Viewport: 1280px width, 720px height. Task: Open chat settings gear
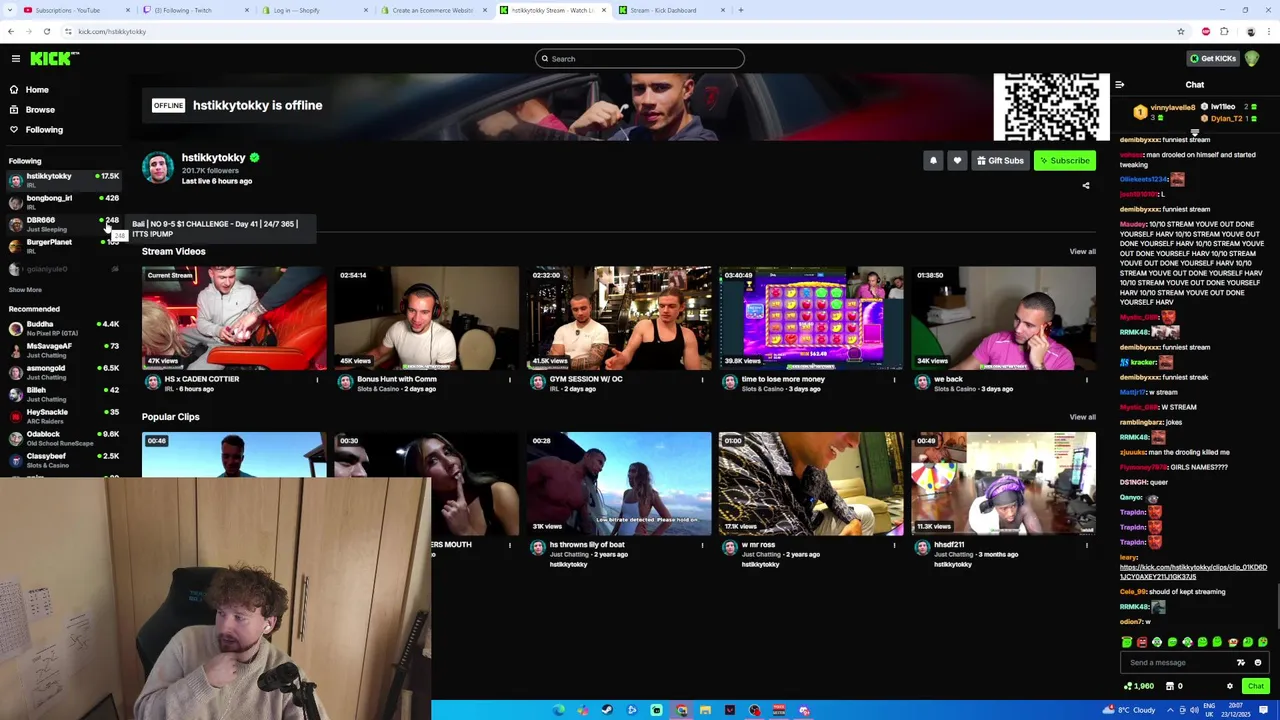tap(1230, 686)
